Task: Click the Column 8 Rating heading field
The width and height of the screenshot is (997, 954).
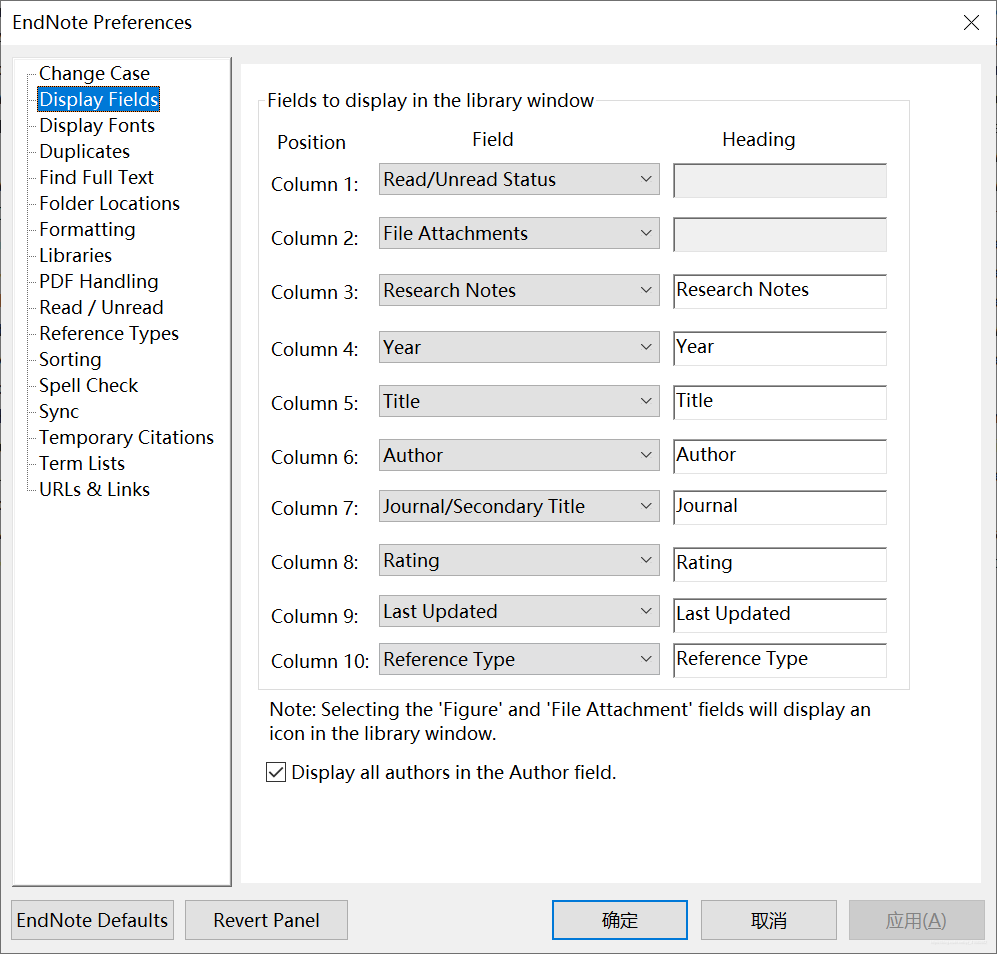Action: pos(780,564)
